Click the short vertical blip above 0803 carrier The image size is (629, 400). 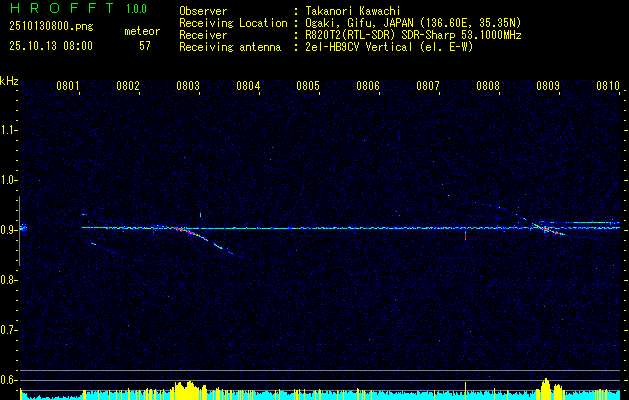coord(200,215)
